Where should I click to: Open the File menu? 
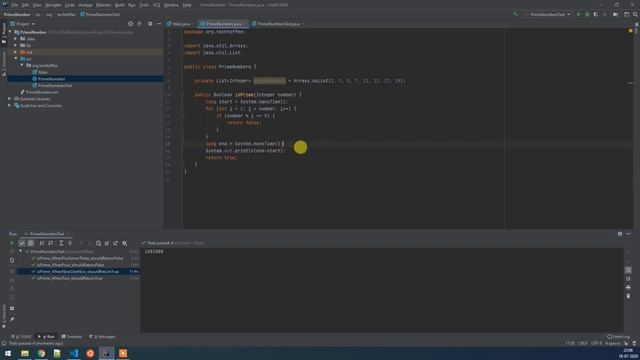coord(15,5)
